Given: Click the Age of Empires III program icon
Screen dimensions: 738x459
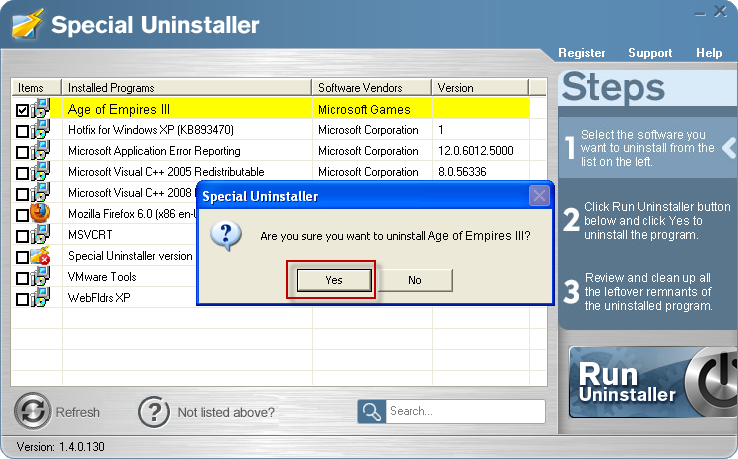Looking at the screenshot, I should pyautogui.click(x=40, y=109).
